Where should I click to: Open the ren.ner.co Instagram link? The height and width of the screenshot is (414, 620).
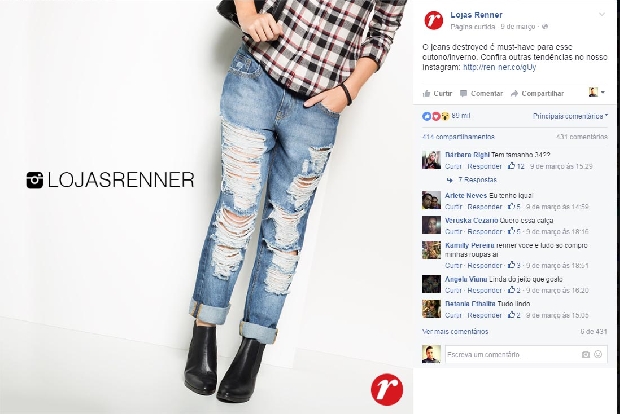[x=499, y=67]
